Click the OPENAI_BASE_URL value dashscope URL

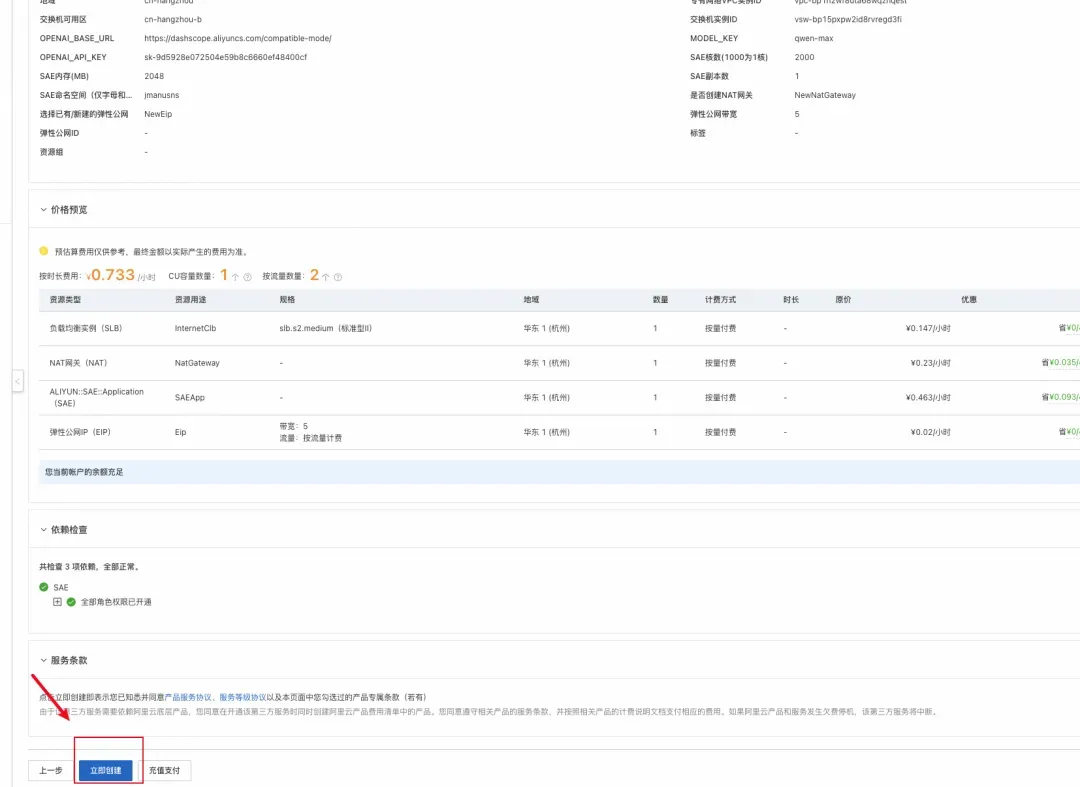coord(238,39)
